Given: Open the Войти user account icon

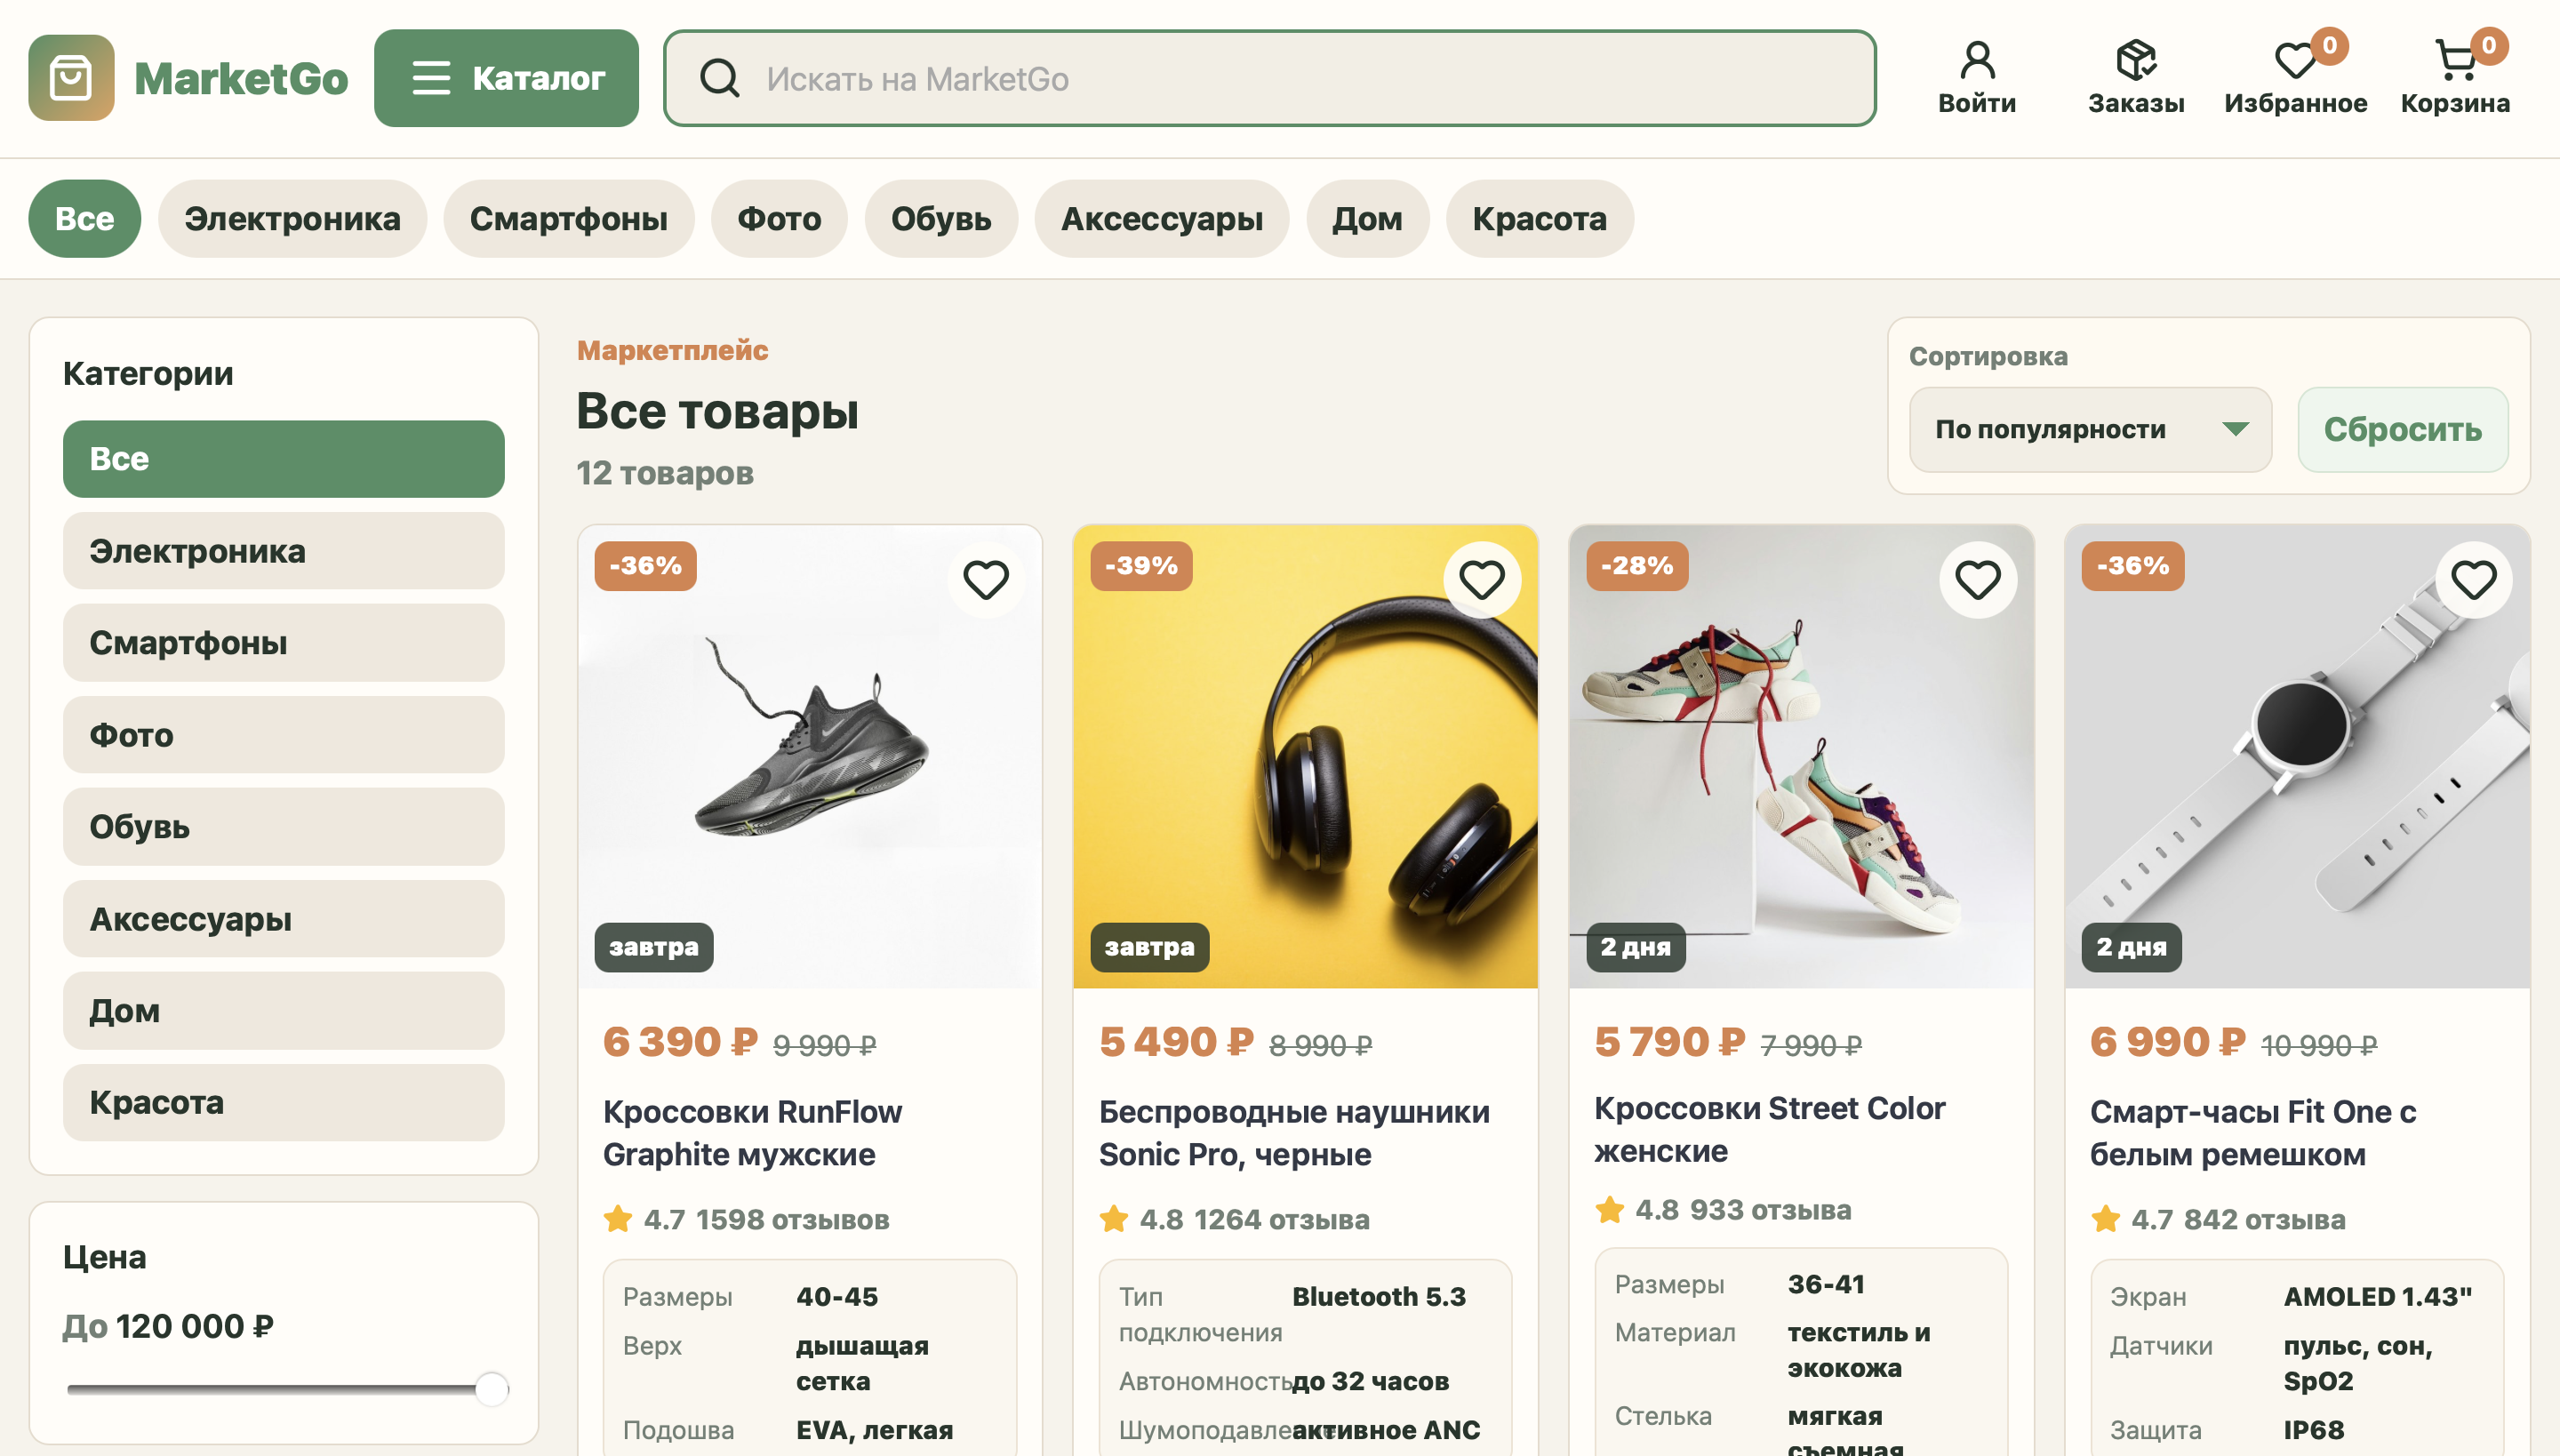Looking at the screenshot, I should (x=1977, y=60).
